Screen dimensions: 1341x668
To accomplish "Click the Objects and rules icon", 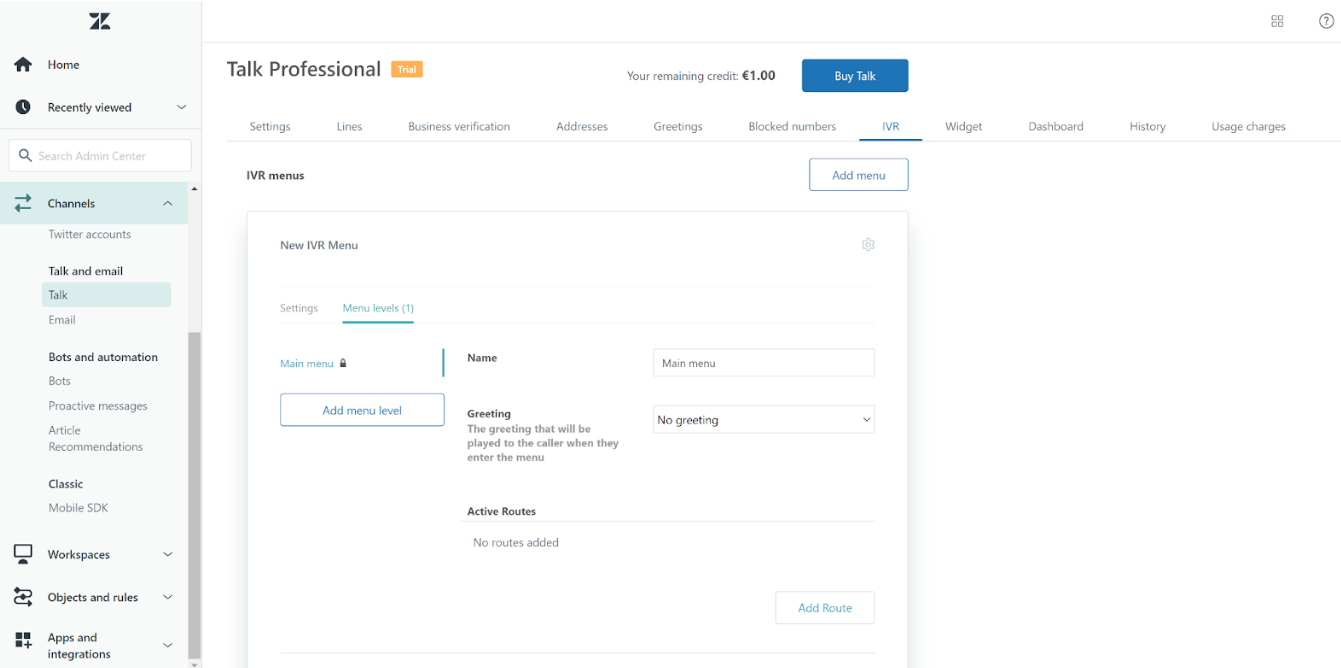I will pos(23,597).
